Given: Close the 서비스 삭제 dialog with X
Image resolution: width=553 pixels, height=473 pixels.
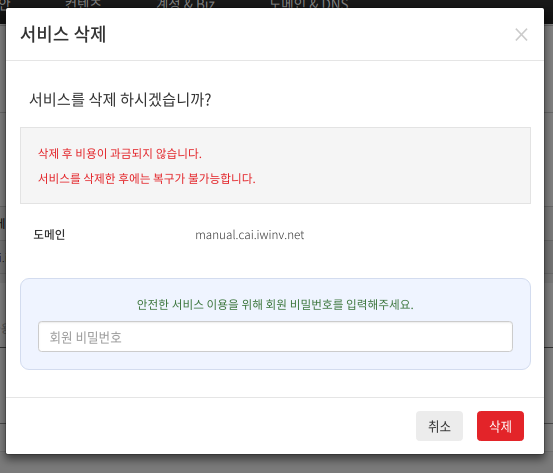Looking at the screenshot, I should pos(521,35).
